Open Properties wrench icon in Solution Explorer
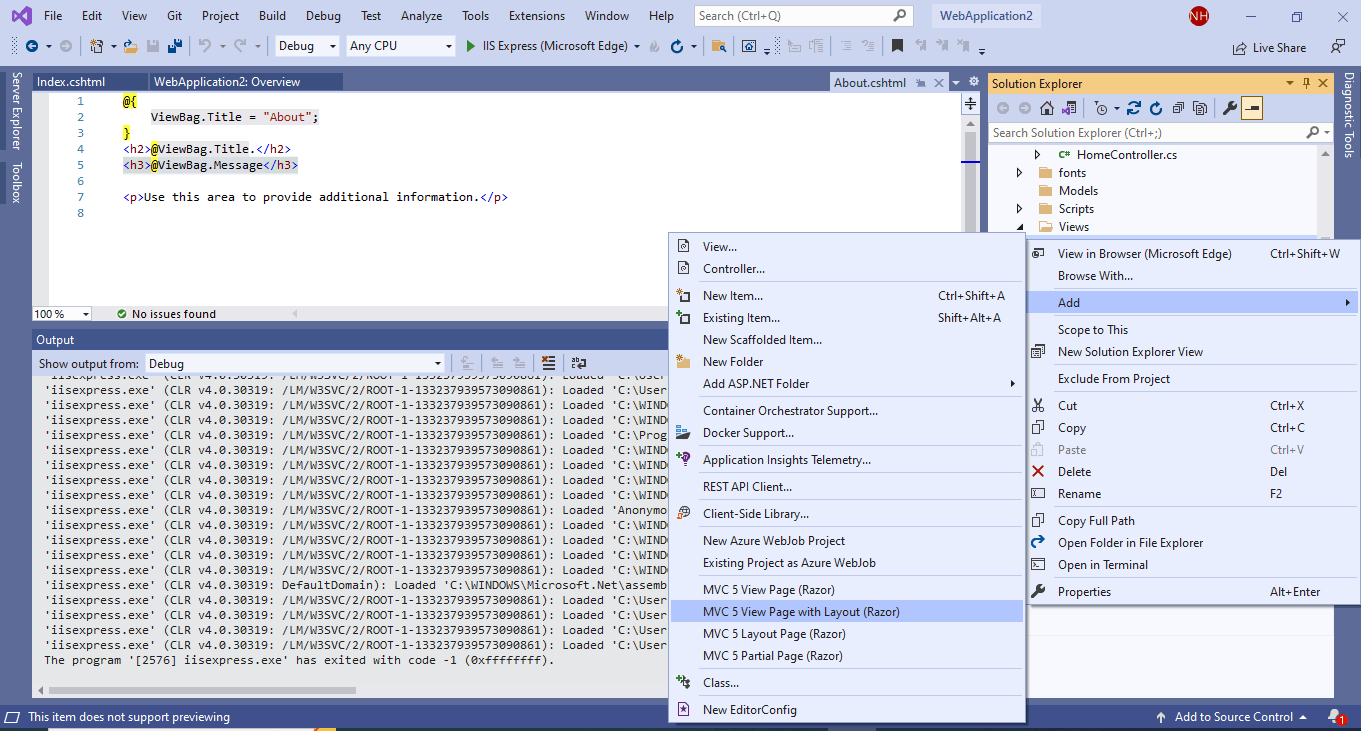This screenshot has height=731, width=1361. tap(1230, 108)
